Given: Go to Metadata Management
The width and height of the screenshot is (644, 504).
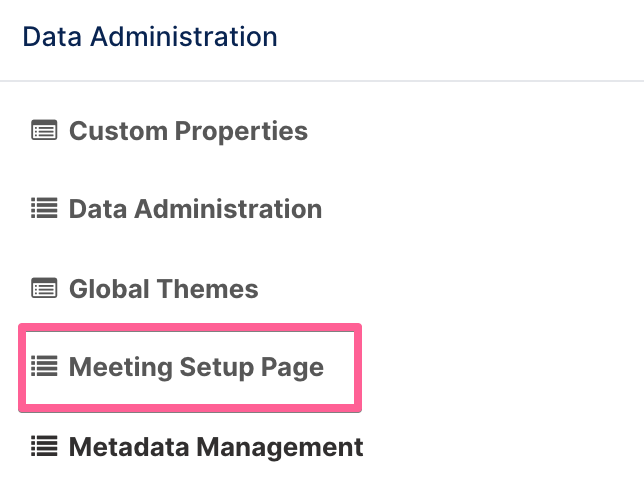Looking at the screenshot, I should click(198, 446).
